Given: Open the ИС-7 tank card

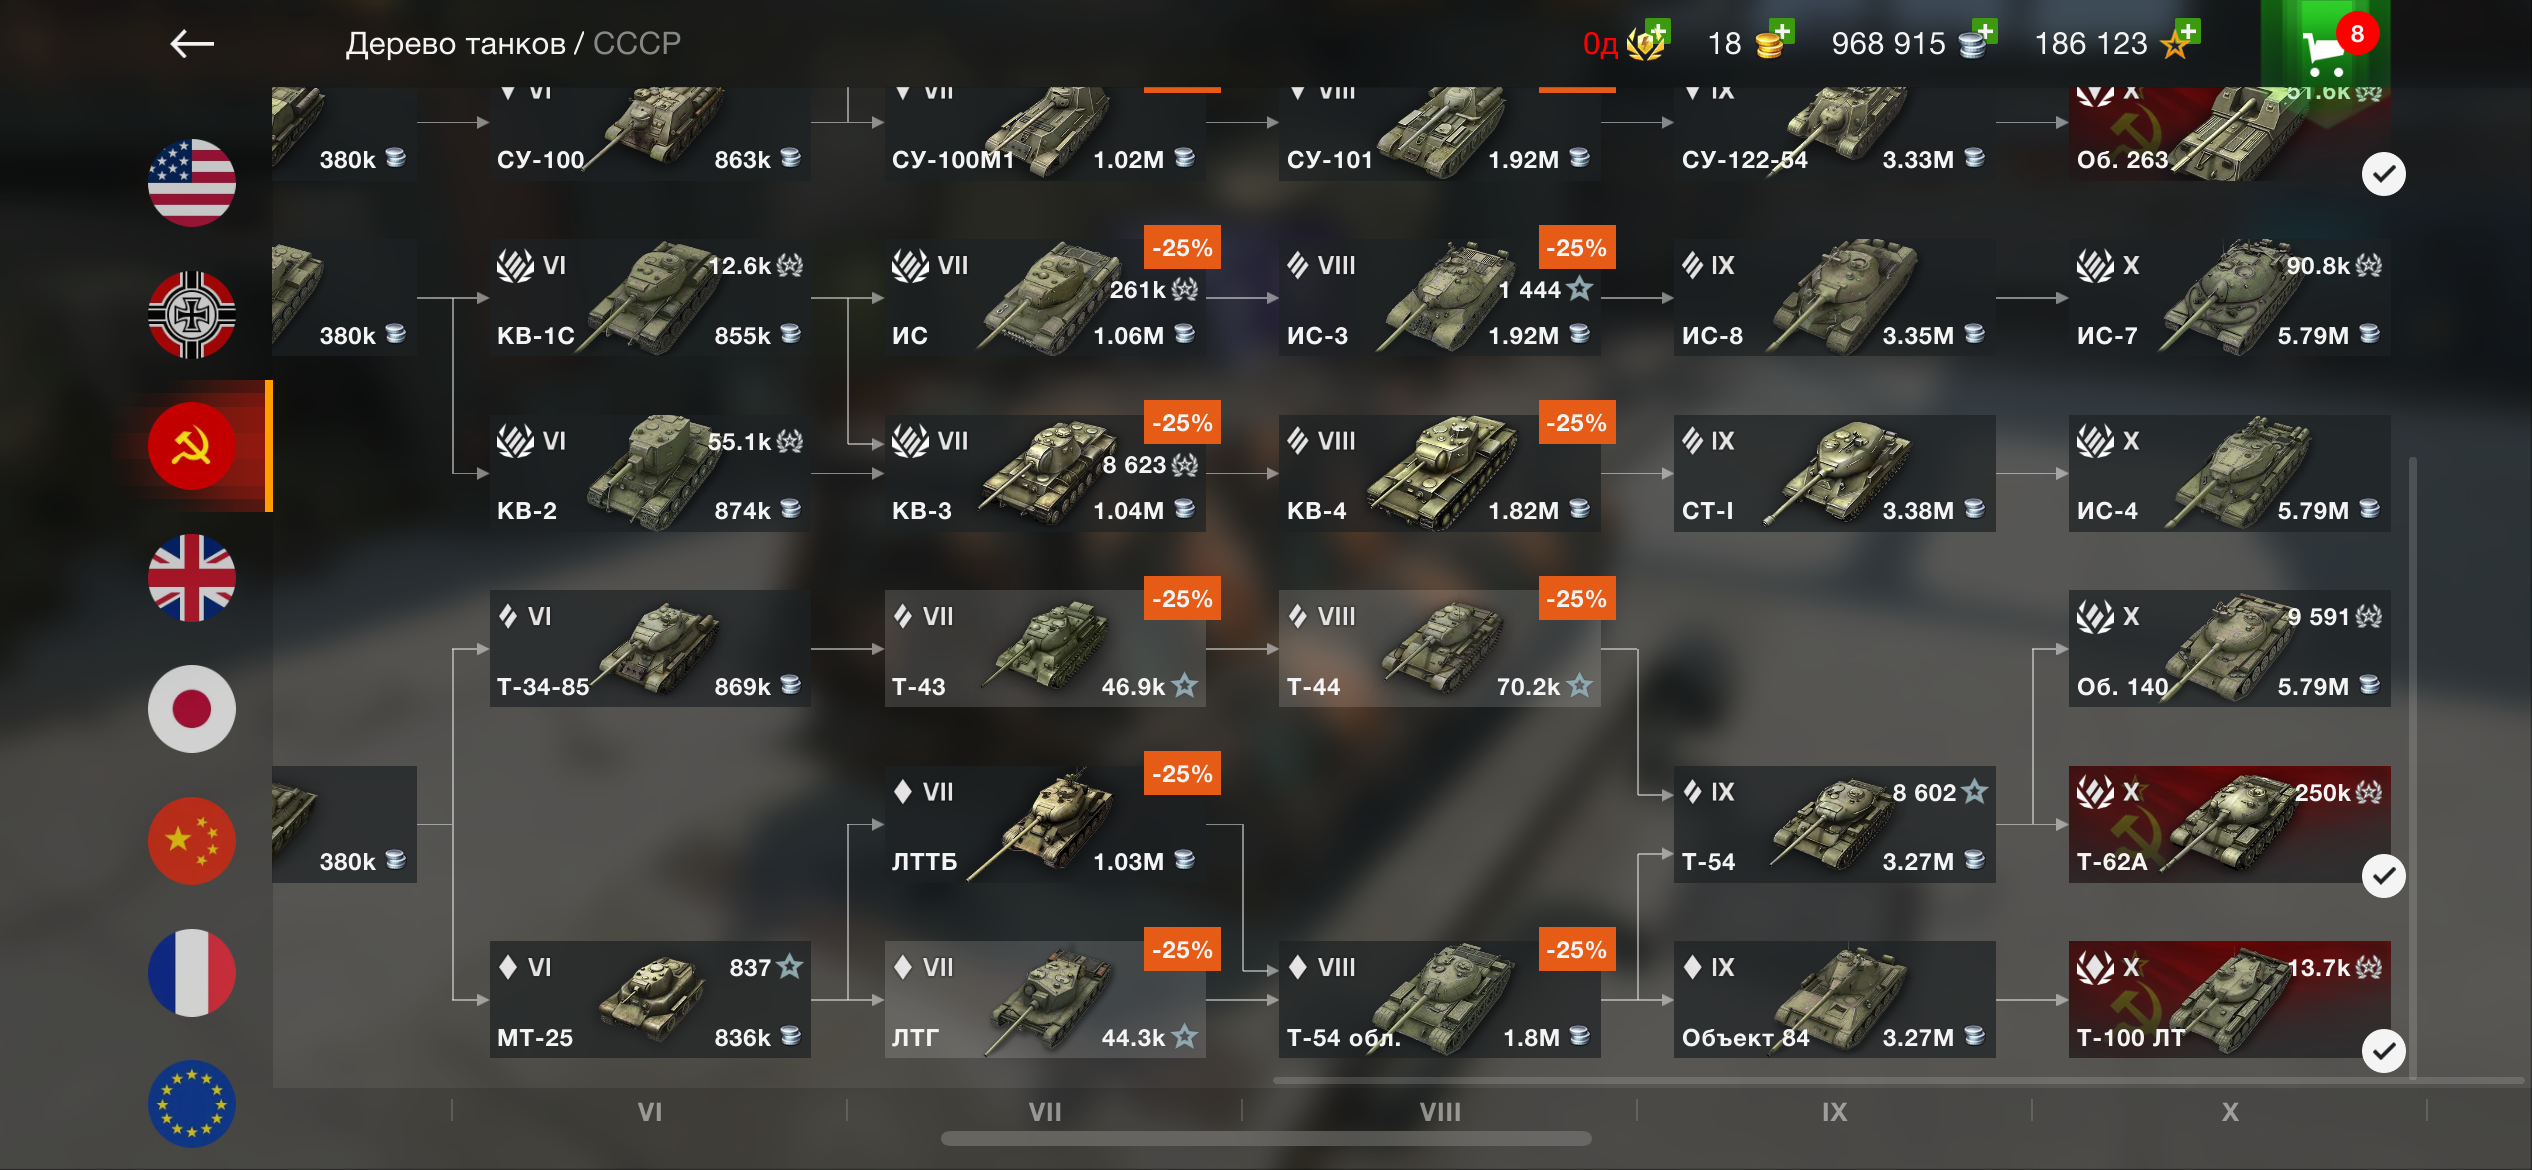Looking at the screenshot, I should (2229, 297).
